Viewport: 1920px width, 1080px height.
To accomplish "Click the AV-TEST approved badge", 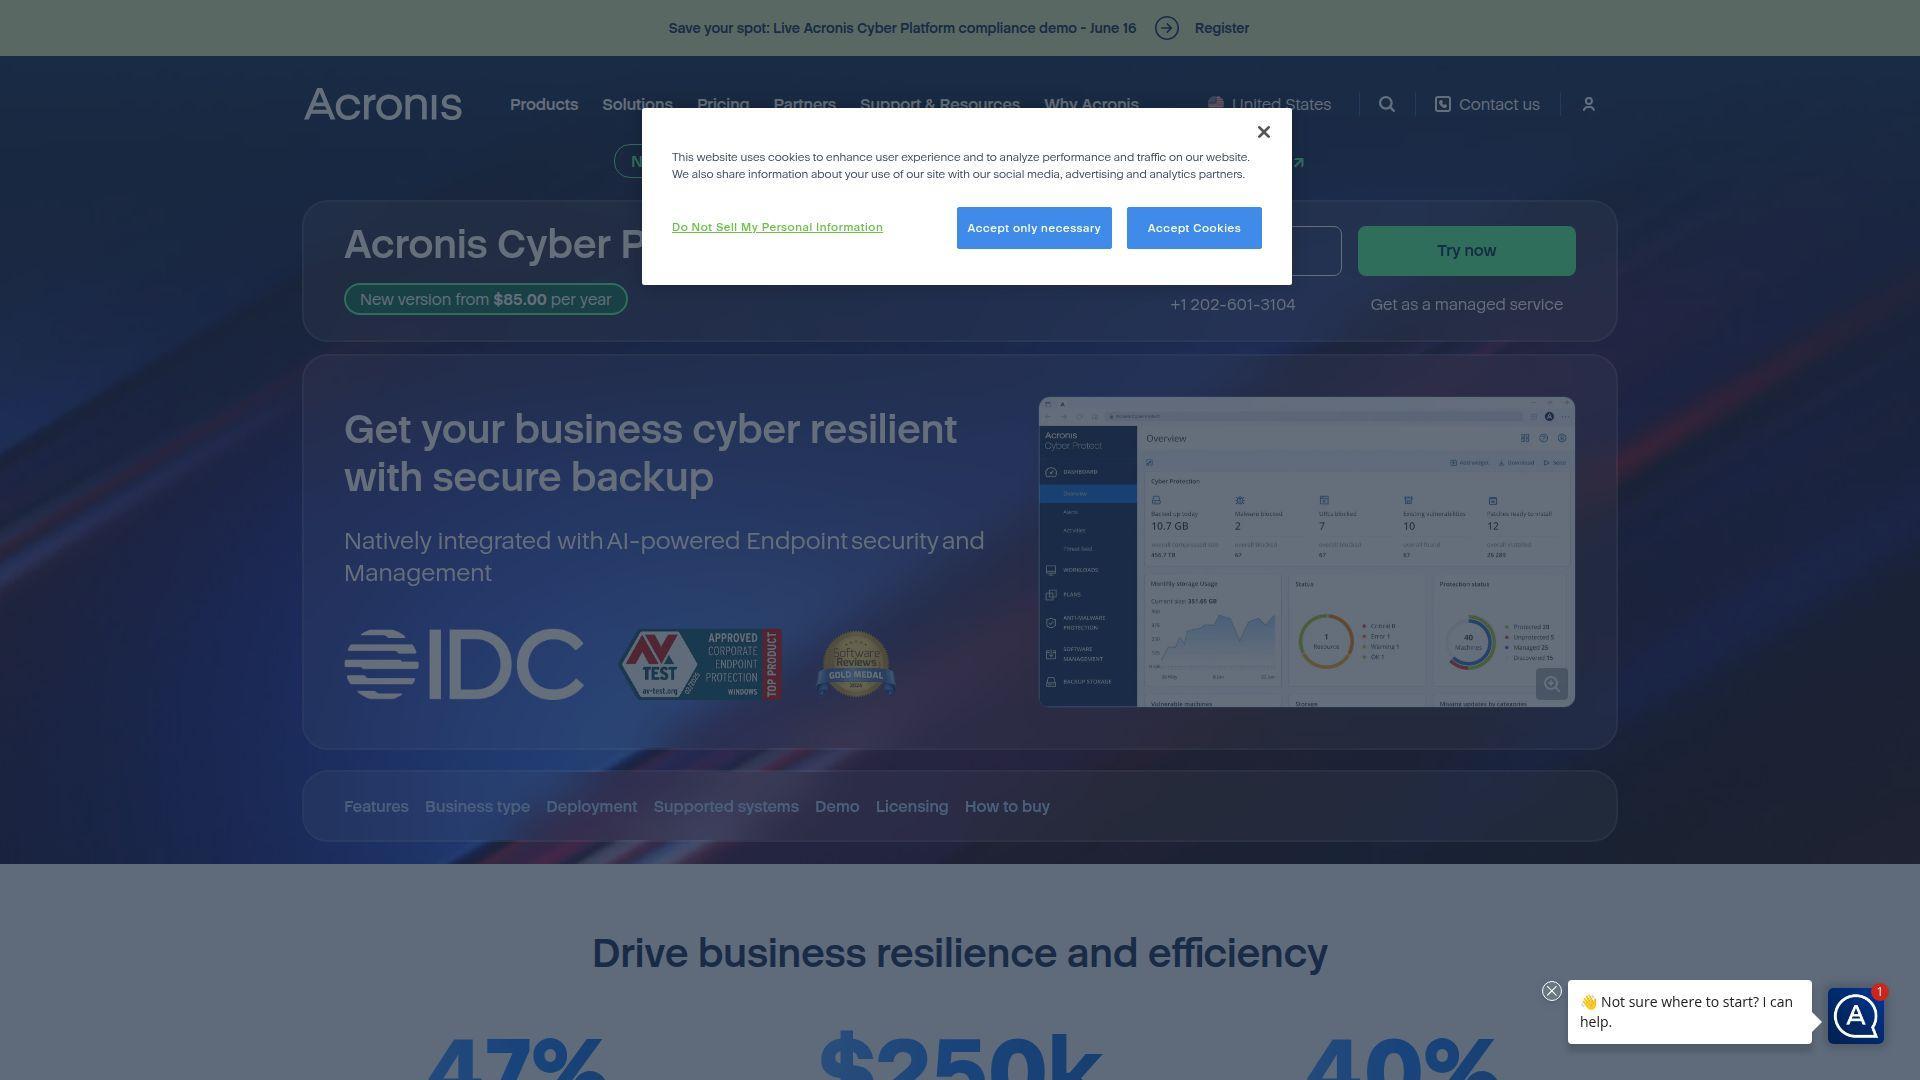I will coord(700,664).
